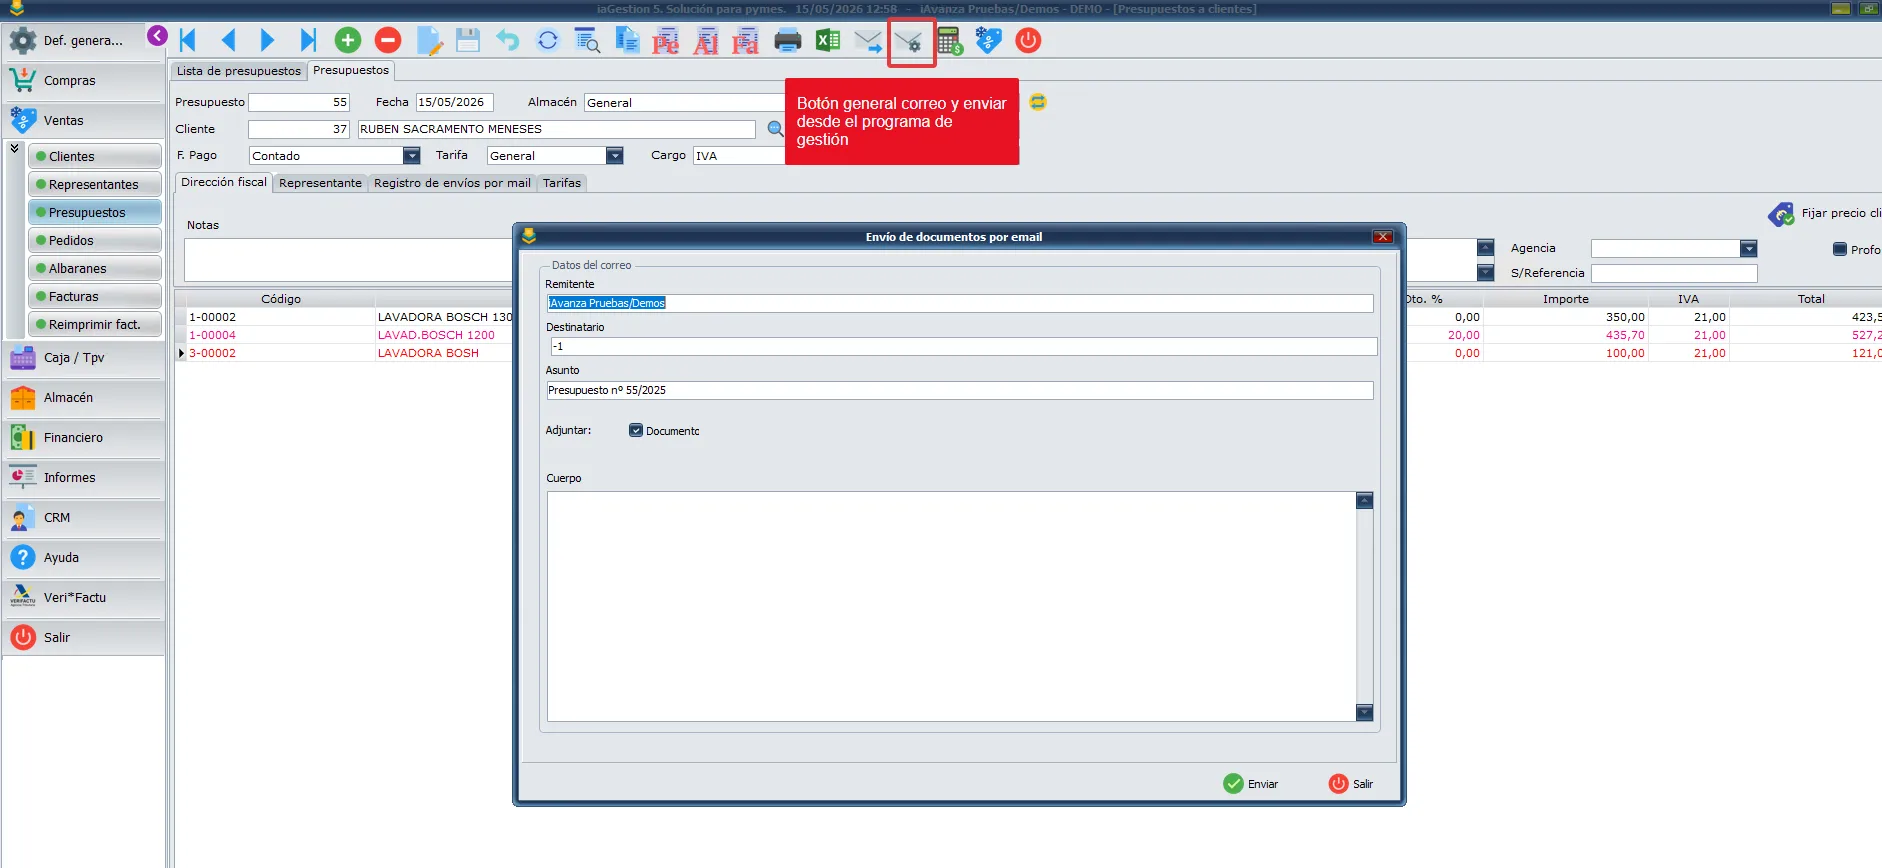Toggle the Profo checkbox
The width and height of the screenshot is (1882, 868).
[x=1840, y=249]
